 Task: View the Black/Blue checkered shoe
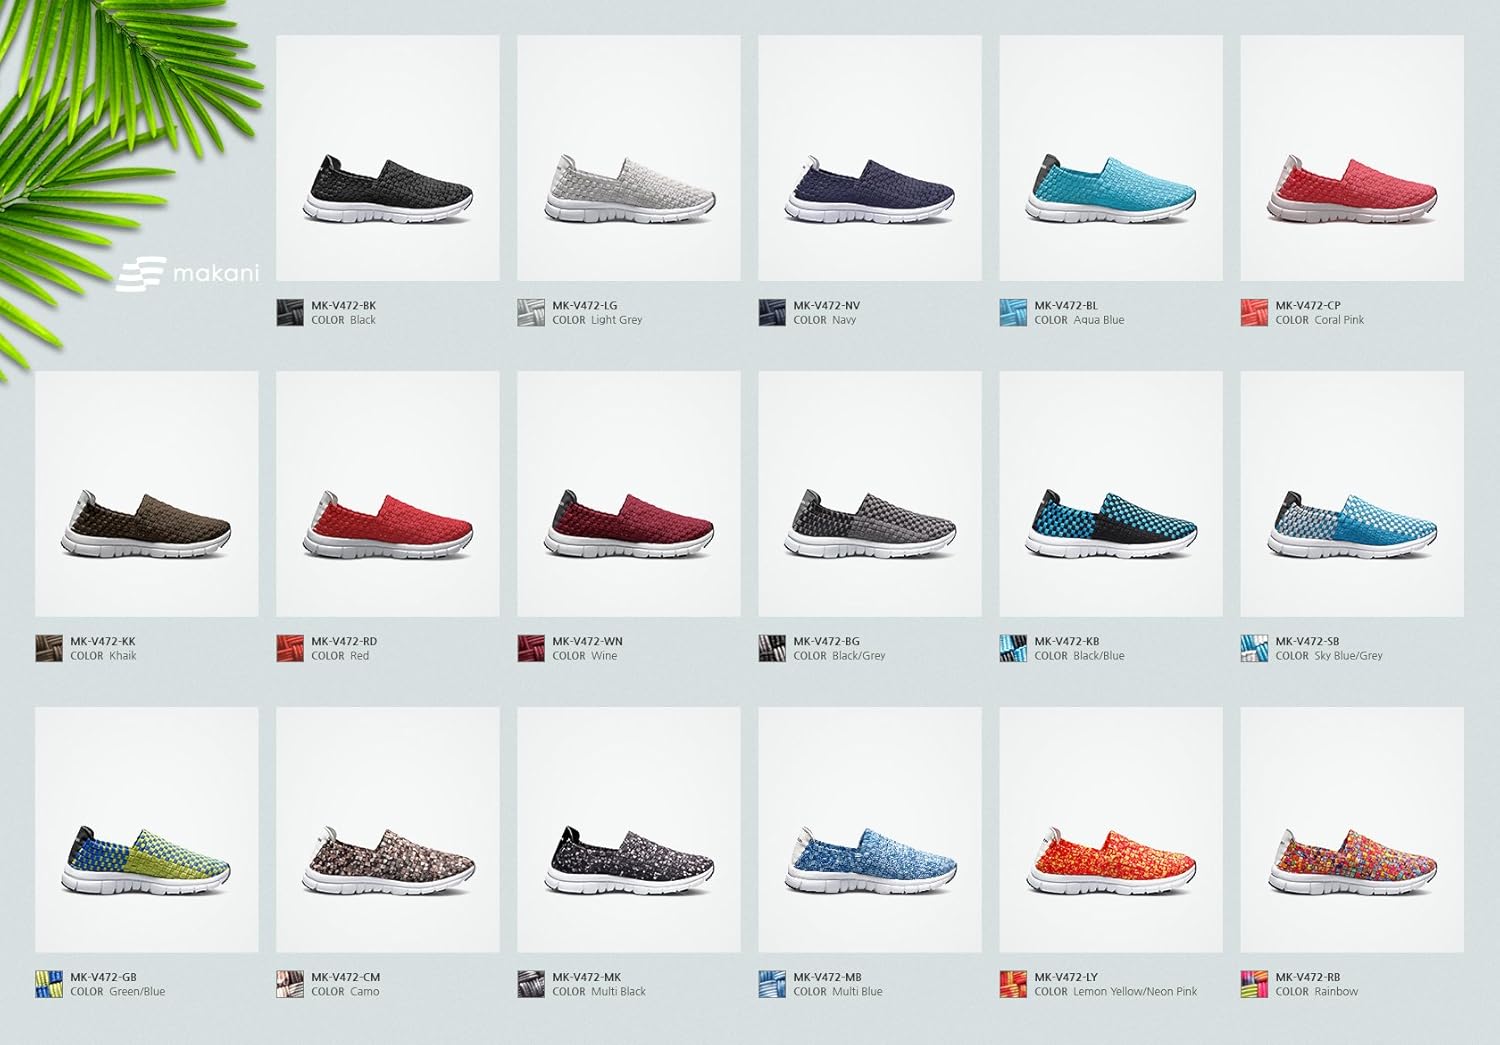pyautogui.click(x=1111, y=494)
